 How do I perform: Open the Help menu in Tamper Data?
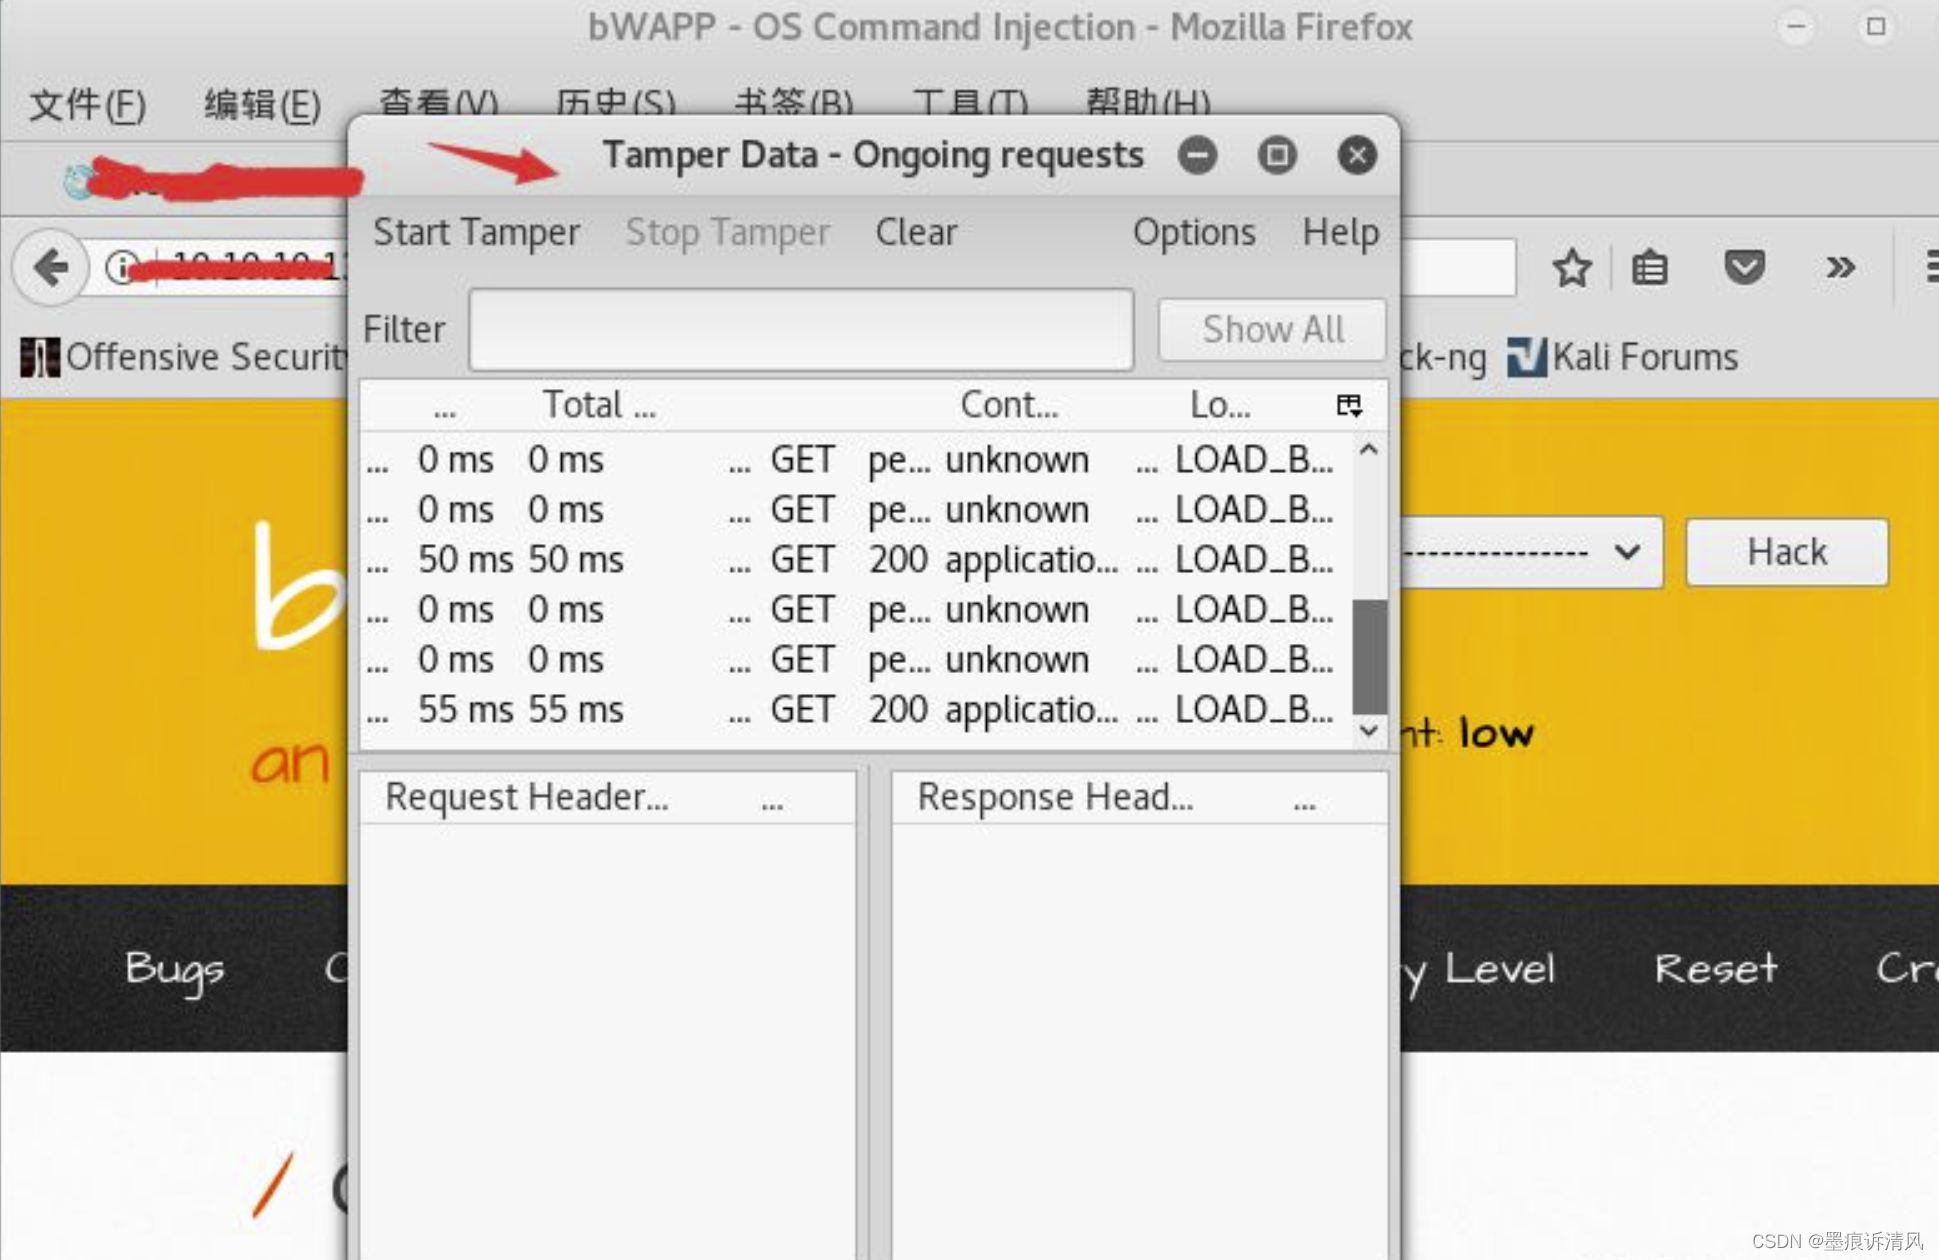point(1340,232)
